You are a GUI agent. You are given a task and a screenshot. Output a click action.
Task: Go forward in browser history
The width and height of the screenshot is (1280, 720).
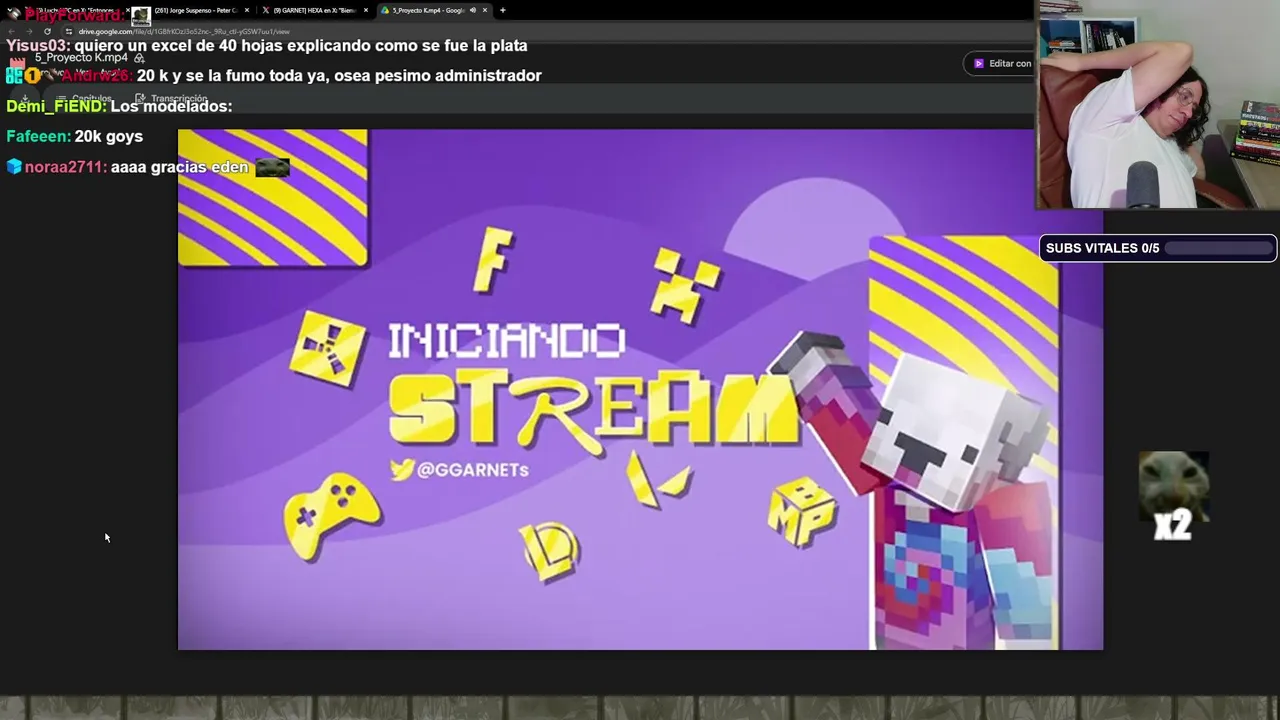coord(30,31)
